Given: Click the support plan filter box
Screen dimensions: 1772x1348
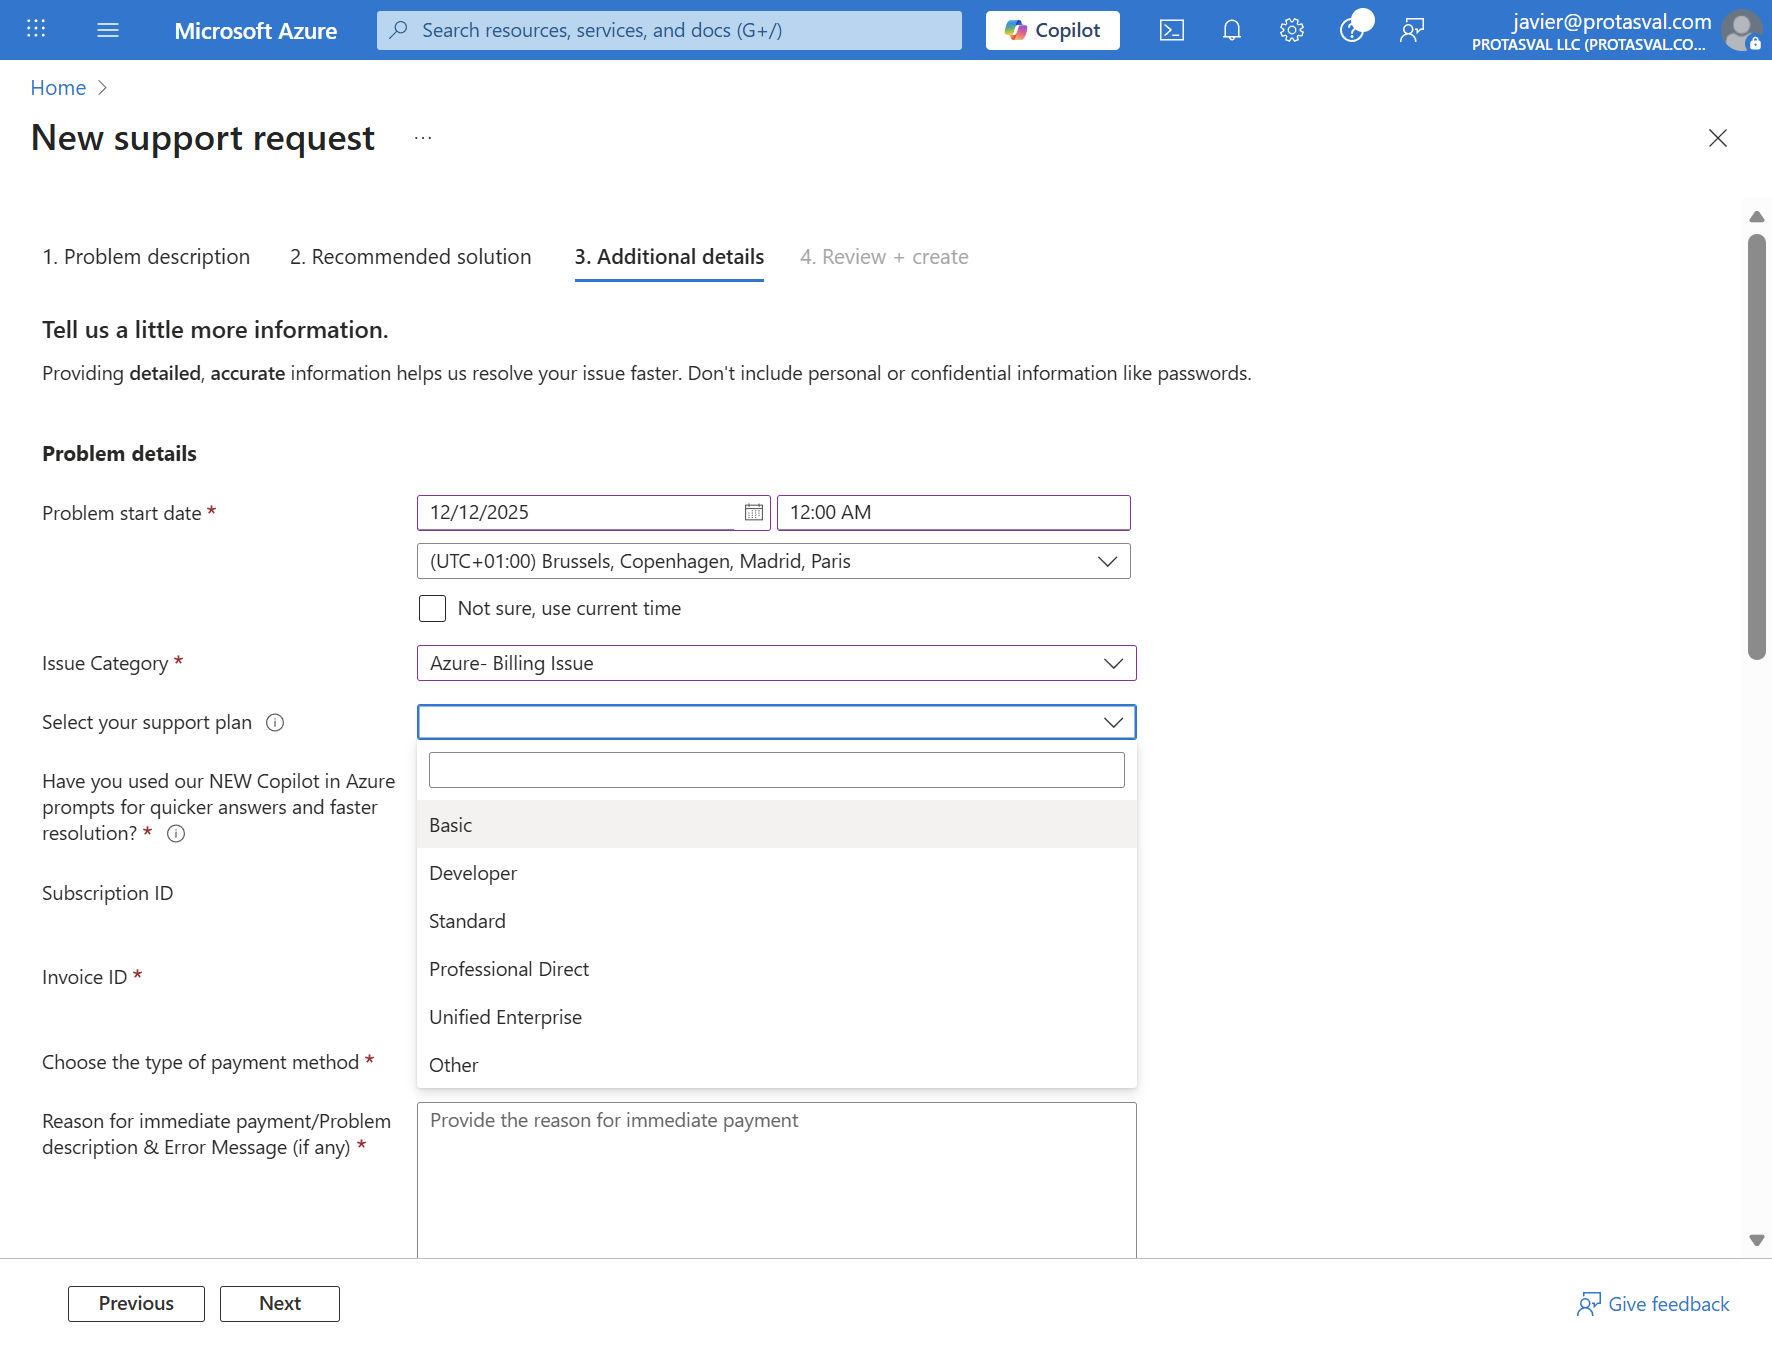Looking at the screenshot, I should (777, 770).
